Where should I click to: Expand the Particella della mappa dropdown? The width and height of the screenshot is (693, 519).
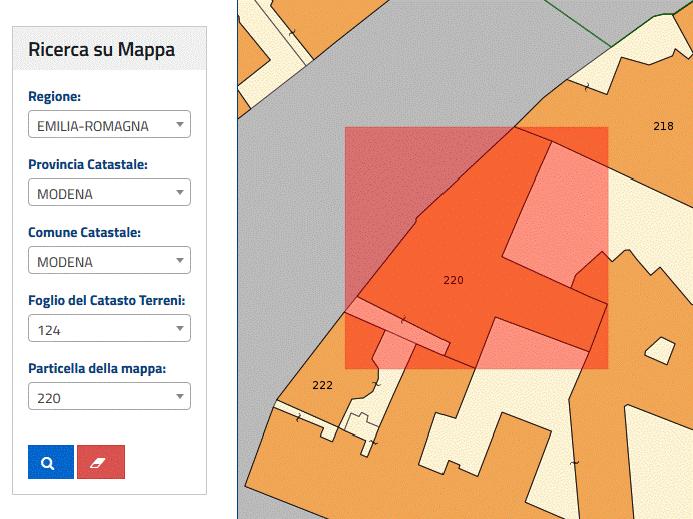click(x=109, y=397)
